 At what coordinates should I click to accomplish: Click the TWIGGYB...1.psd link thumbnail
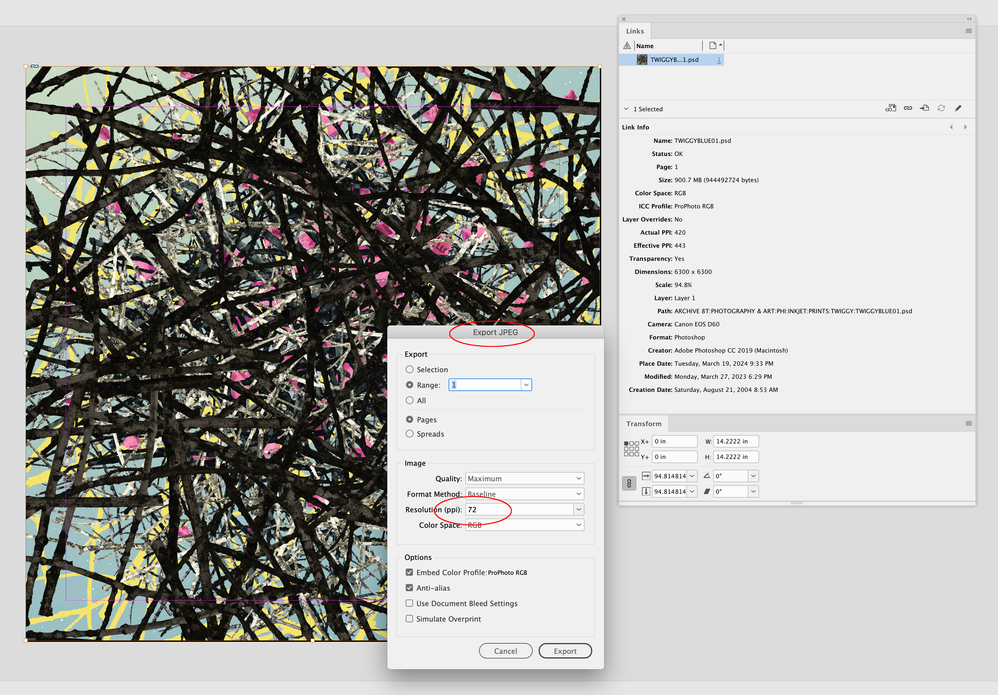[642, 59]
